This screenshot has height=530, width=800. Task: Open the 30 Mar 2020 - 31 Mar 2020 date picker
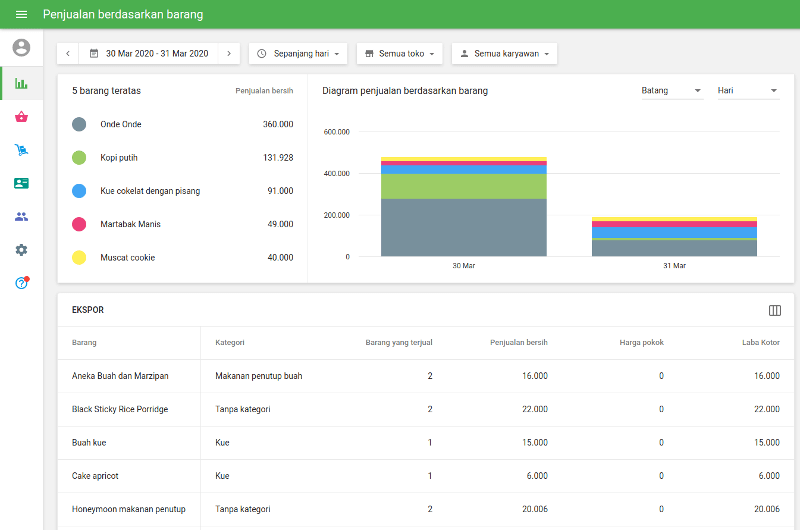(x=149, y=53)
